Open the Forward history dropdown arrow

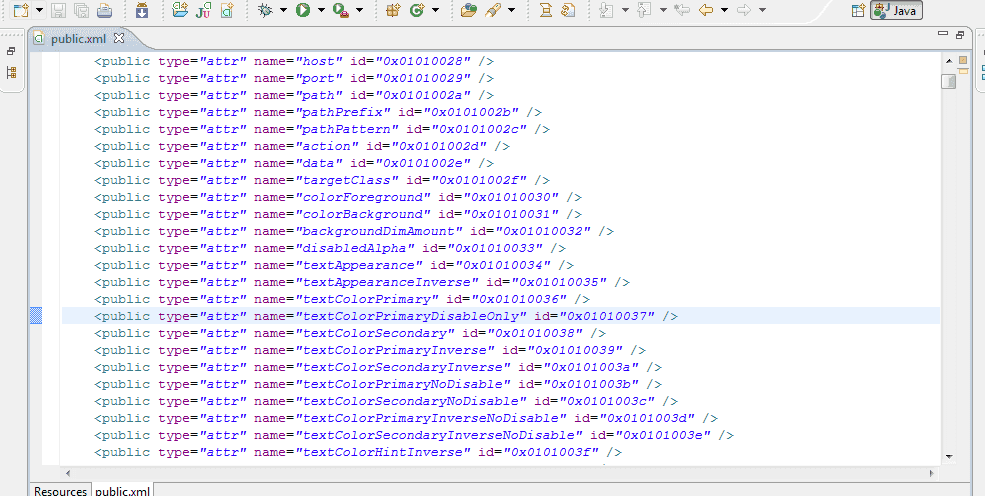coord(762,10)
